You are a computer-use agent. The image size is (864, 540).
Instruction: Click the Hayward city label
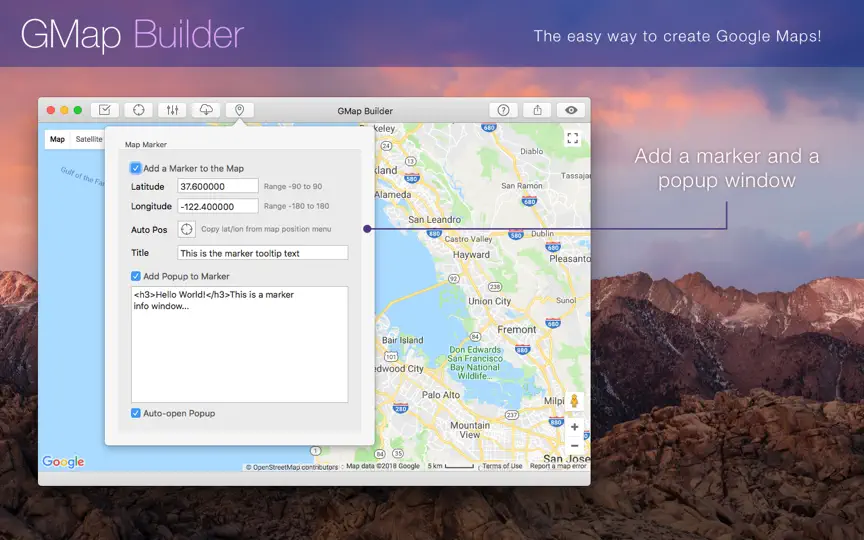pos(471,255)
